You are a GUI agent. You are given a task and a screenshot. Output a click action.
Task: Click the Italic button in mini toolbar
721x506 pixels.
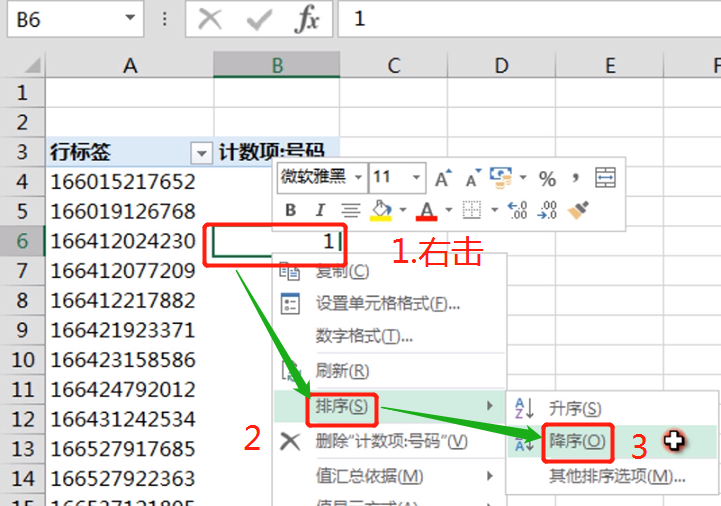coord(320,210)
